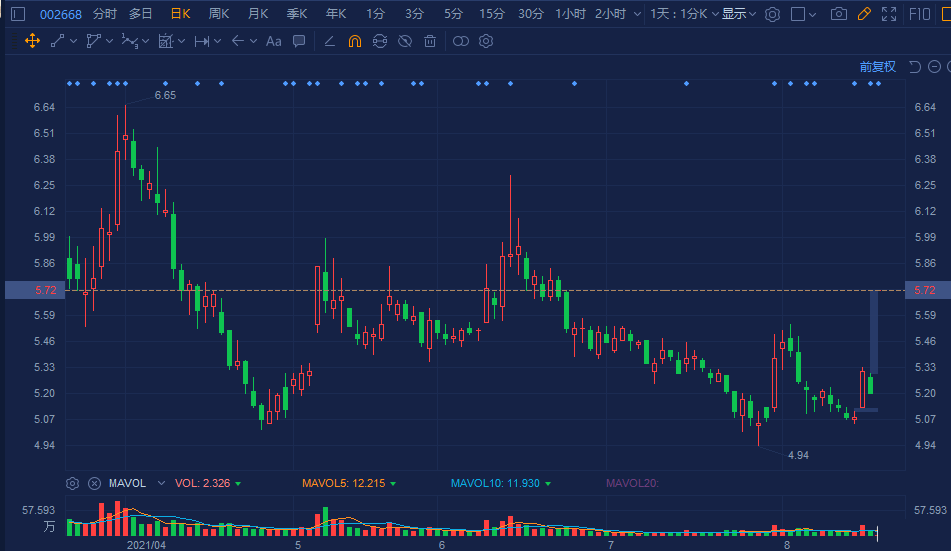Screen dimensions: 951x551
Task: Select 3分 period
Action: click(x=414, y=14)
